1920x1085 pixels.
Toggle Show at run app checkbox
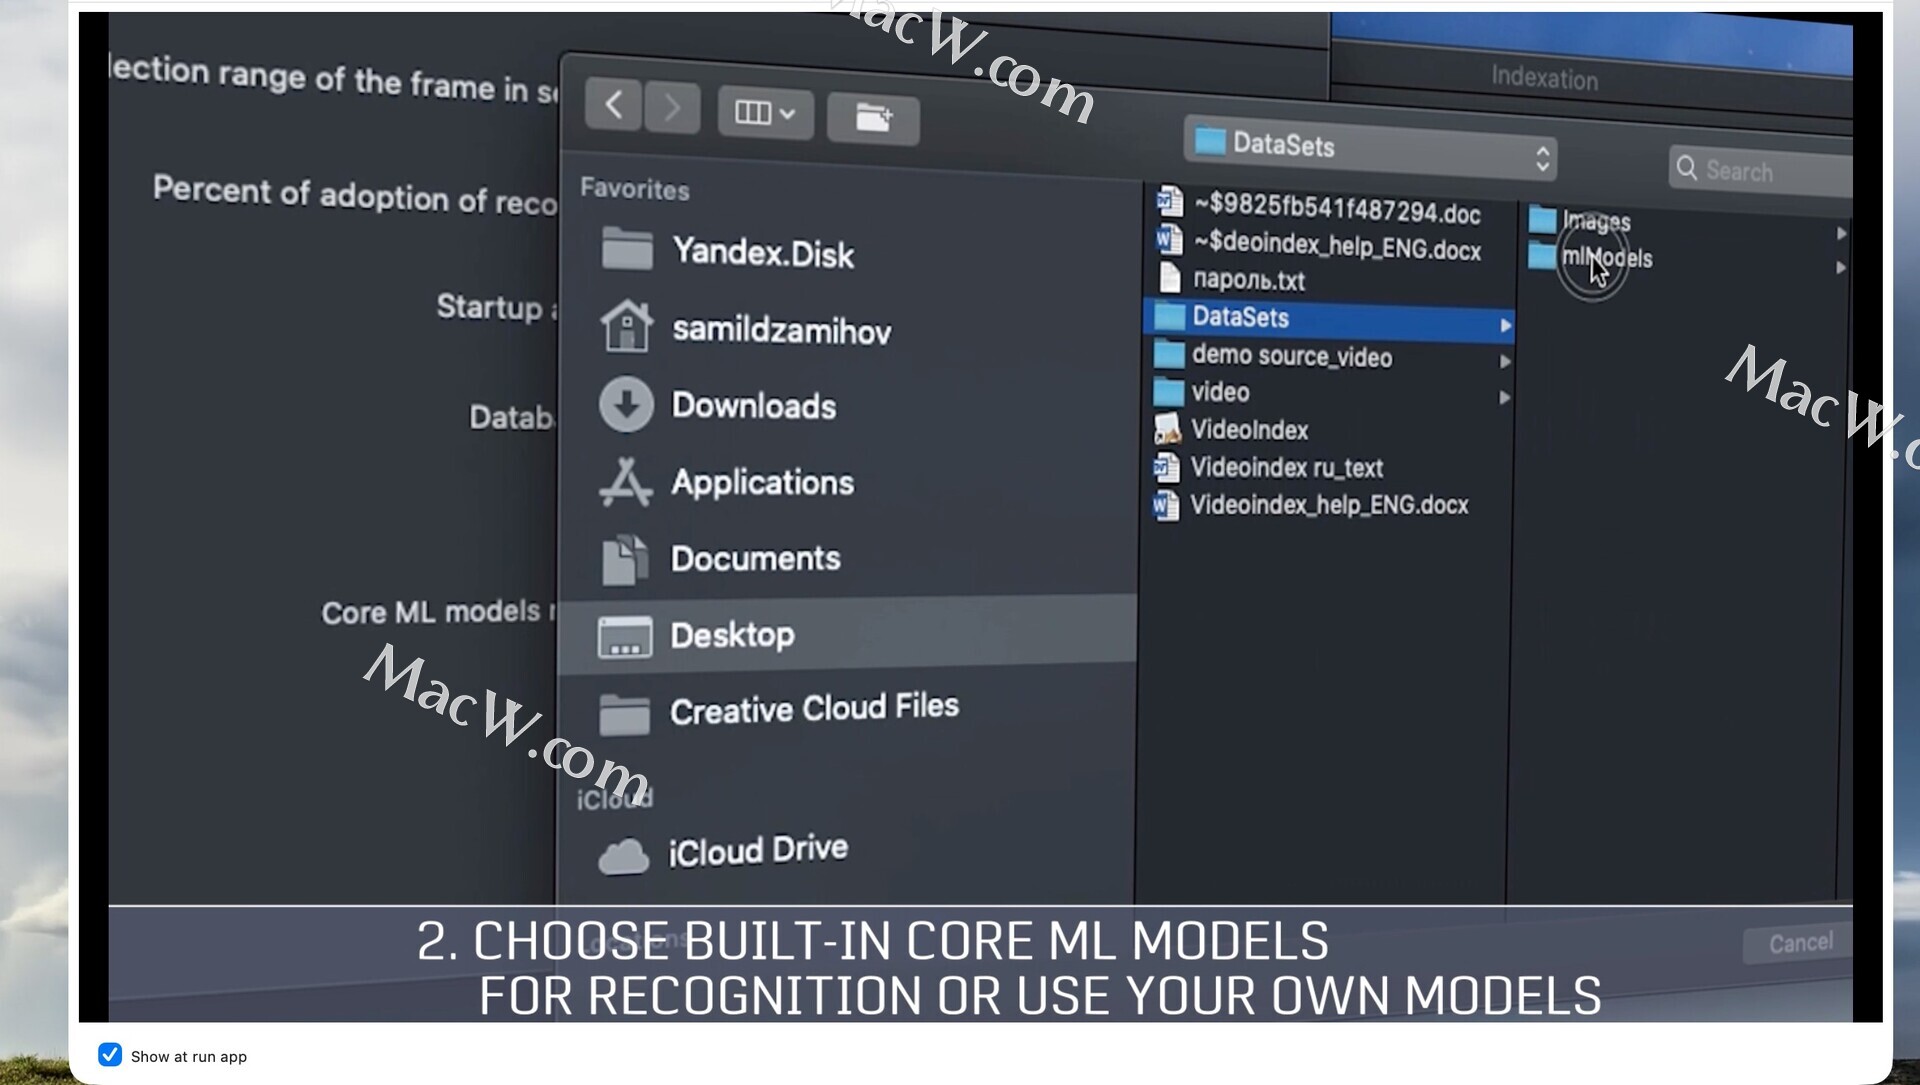pyautogui.click(x=110, y=1055)
